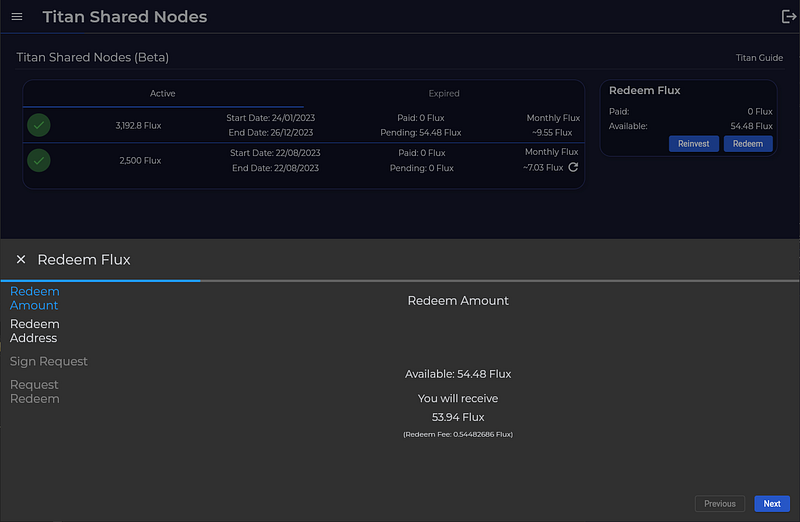Viewport: 800px width, 522px height.
Task: Select the Redeem Amount step
Action: click(35, 298)
